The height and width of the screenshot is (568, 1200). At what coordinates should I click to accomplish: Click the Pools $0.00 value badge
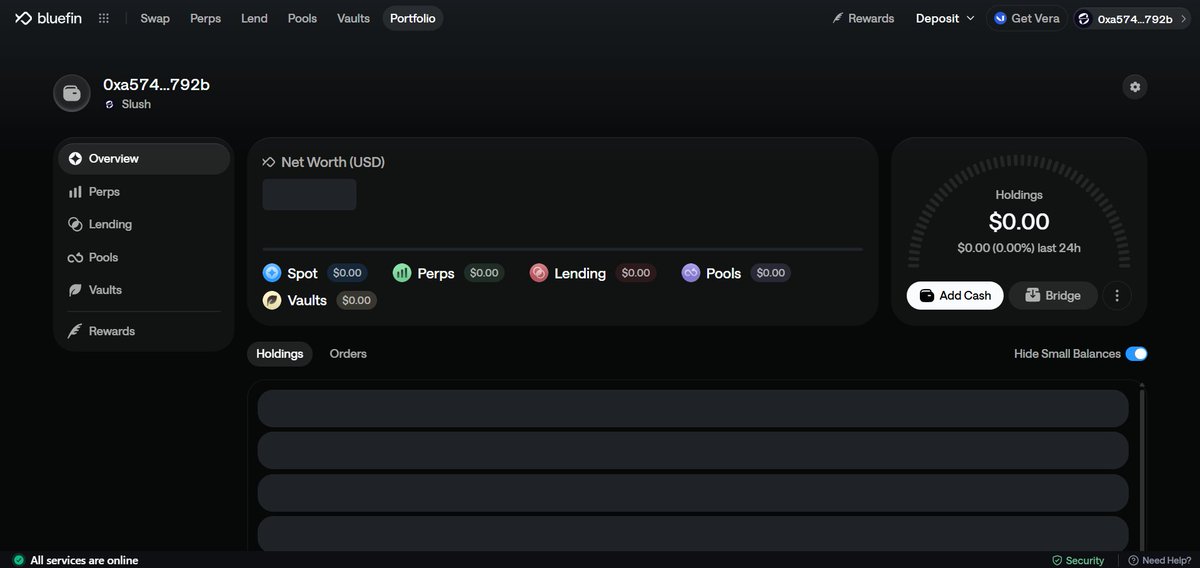pyautogui.click(x=770, y=273)
